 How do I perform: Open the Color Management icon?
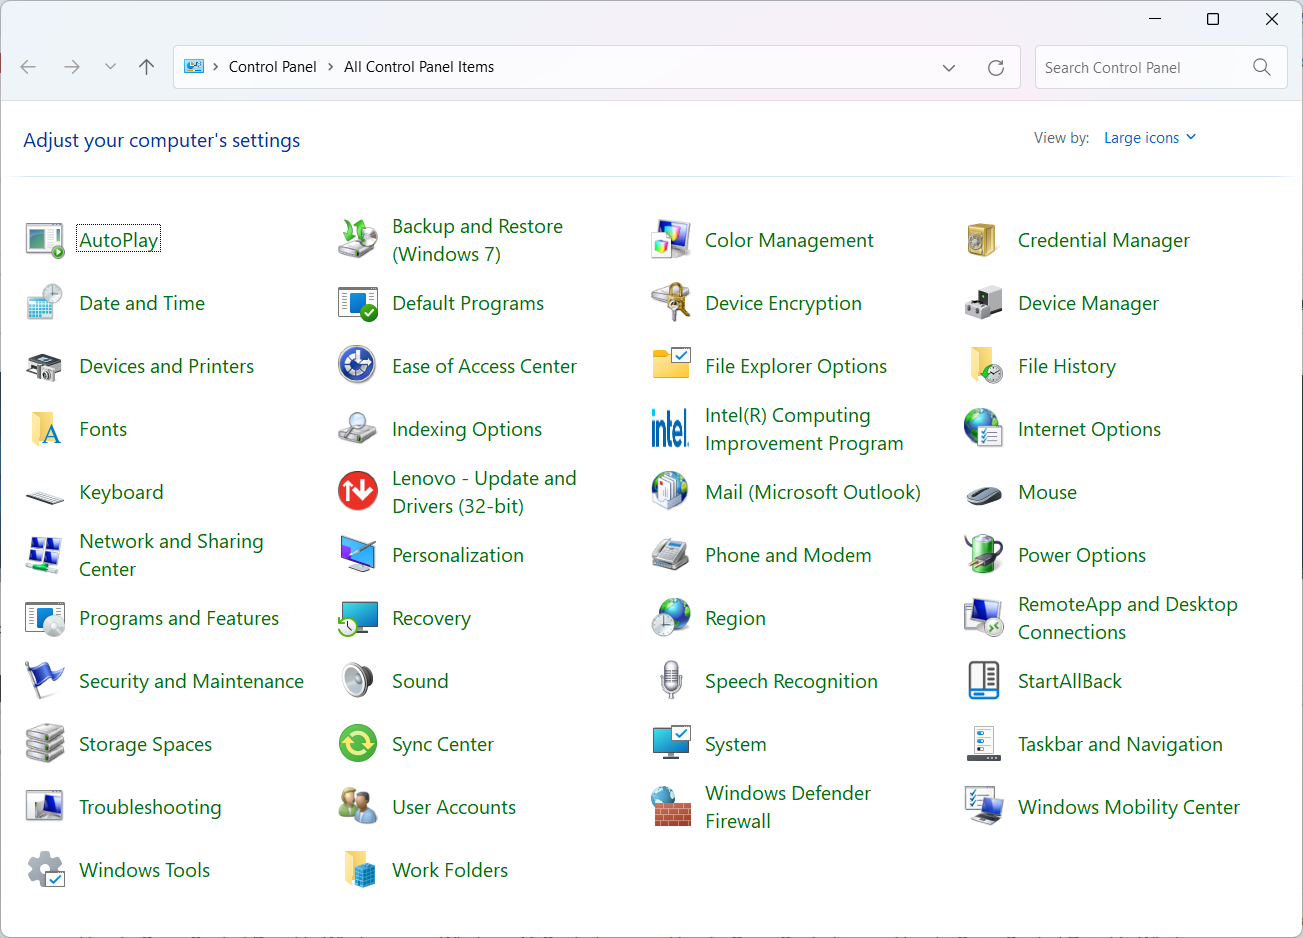[670, 240]
